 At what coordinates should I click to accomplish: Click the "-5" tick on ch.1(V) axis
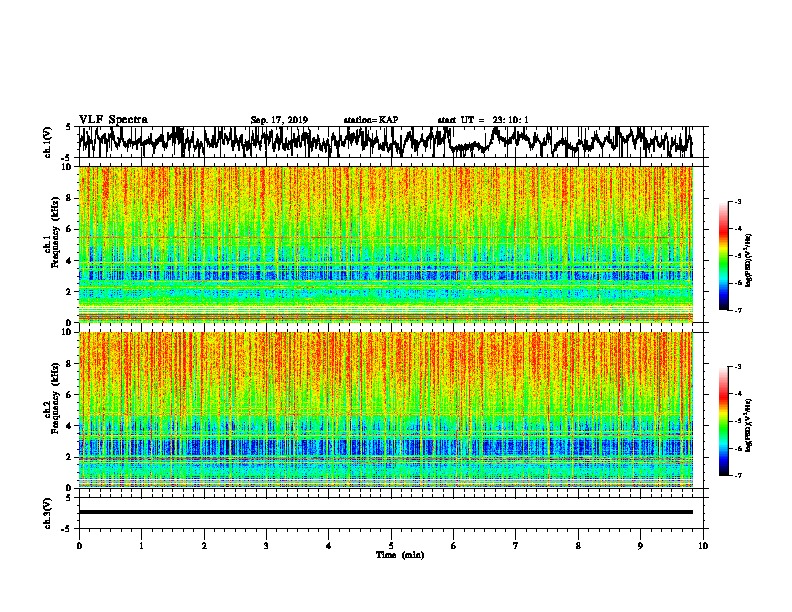[68, 157]
